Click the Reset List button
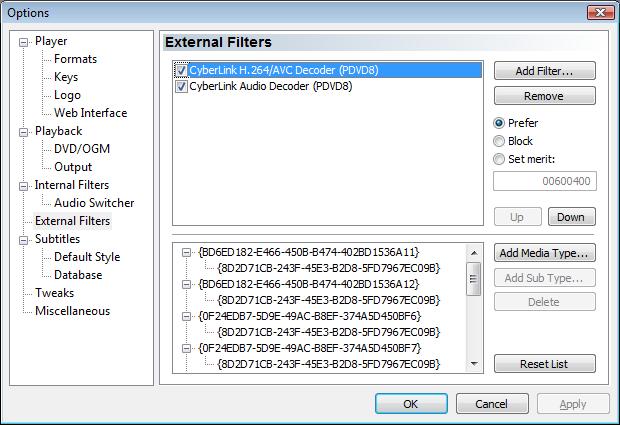This screenshot has height=425, width=620. coord(544,364)
